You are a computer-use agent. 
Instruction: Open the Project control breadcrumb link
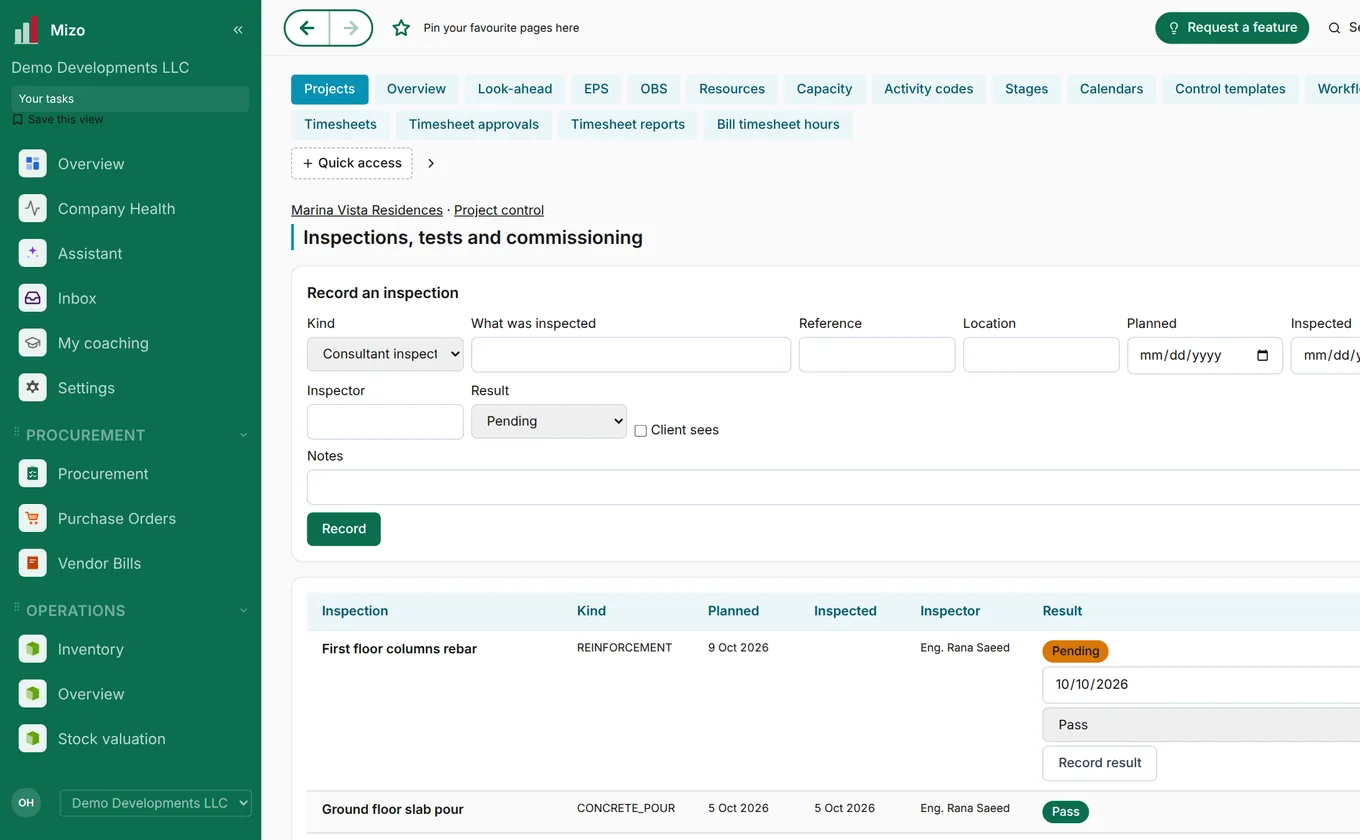tap(499, 210)
